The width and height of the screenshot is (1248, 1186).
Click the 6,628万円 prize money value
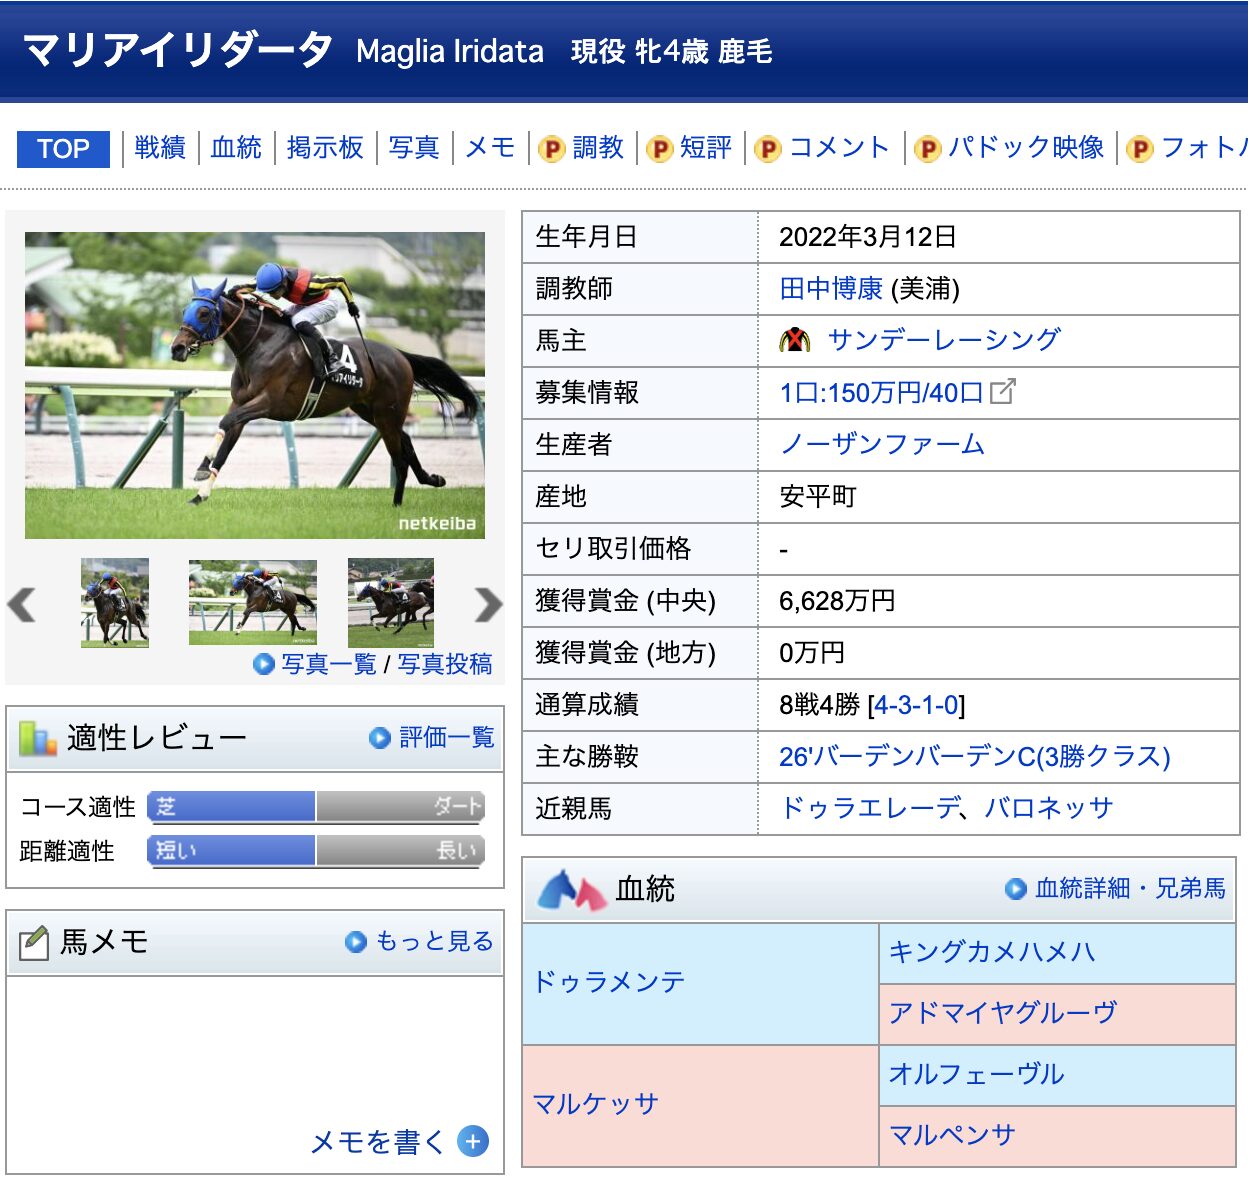(x=837, y=601)
